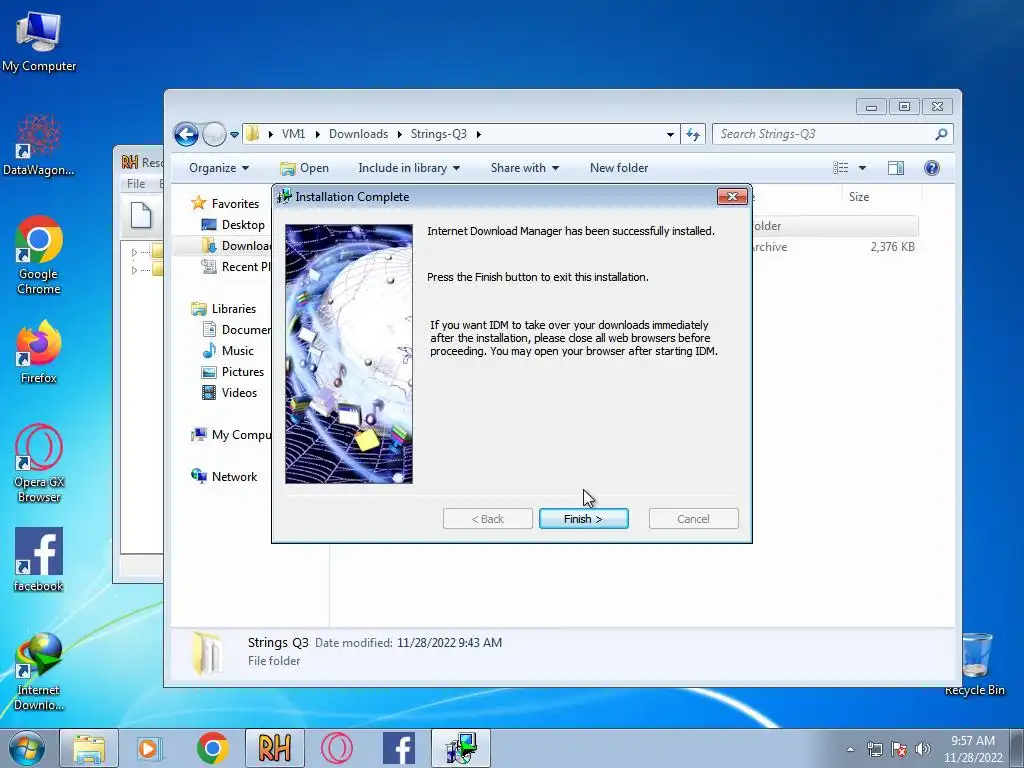Select the file row sized 2,376 KB
1024x768 pixels.
835,247
